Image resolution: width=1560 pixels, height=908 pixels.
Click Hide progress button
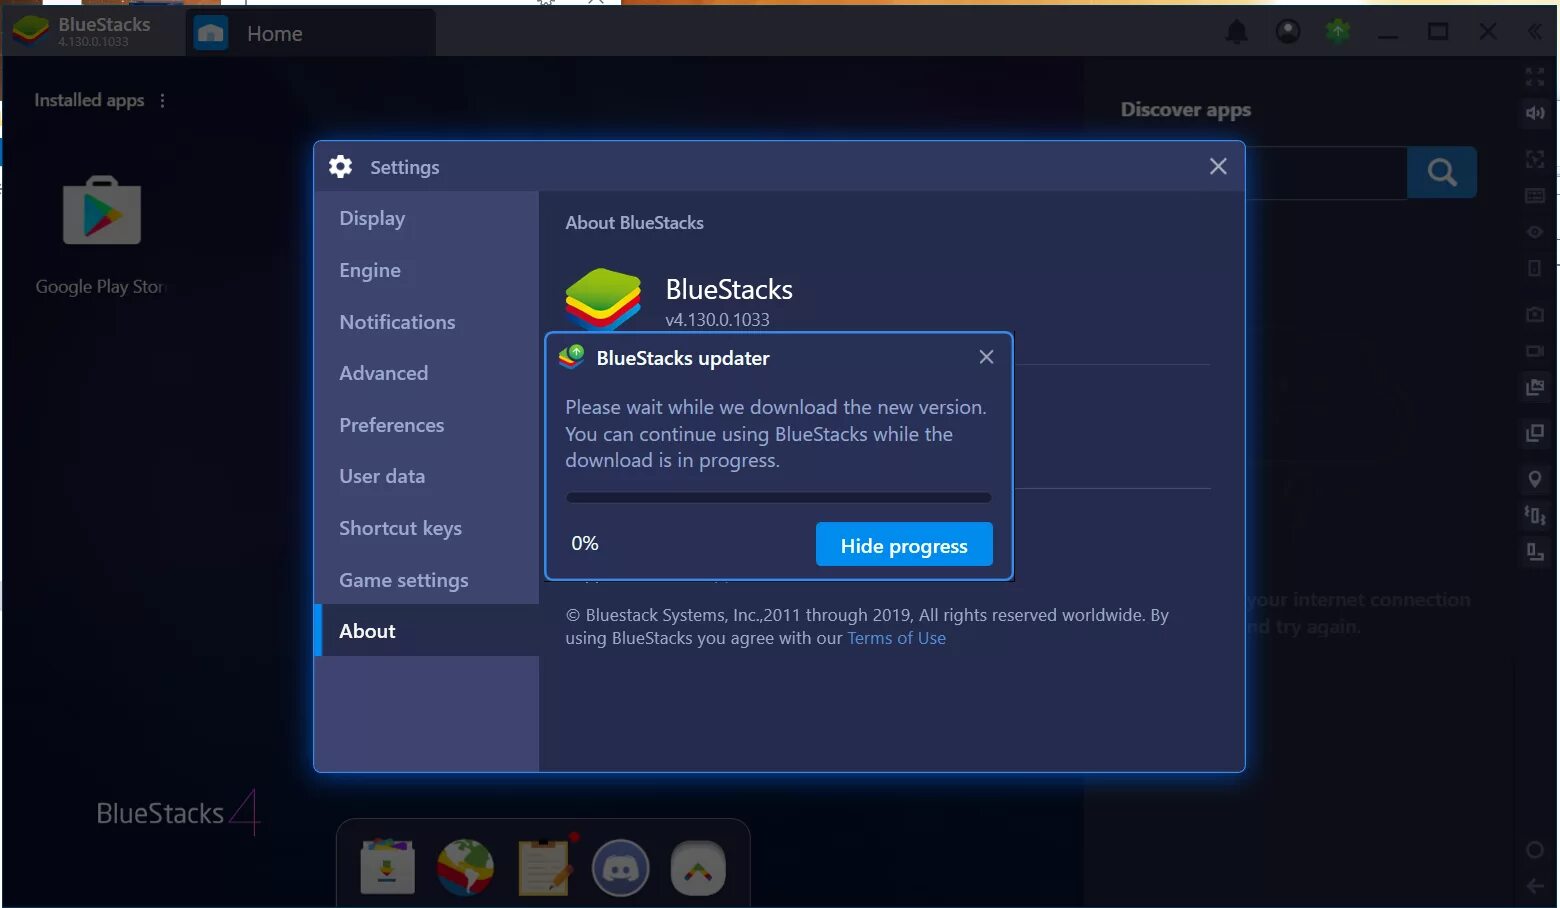click(x=904, y=545)
